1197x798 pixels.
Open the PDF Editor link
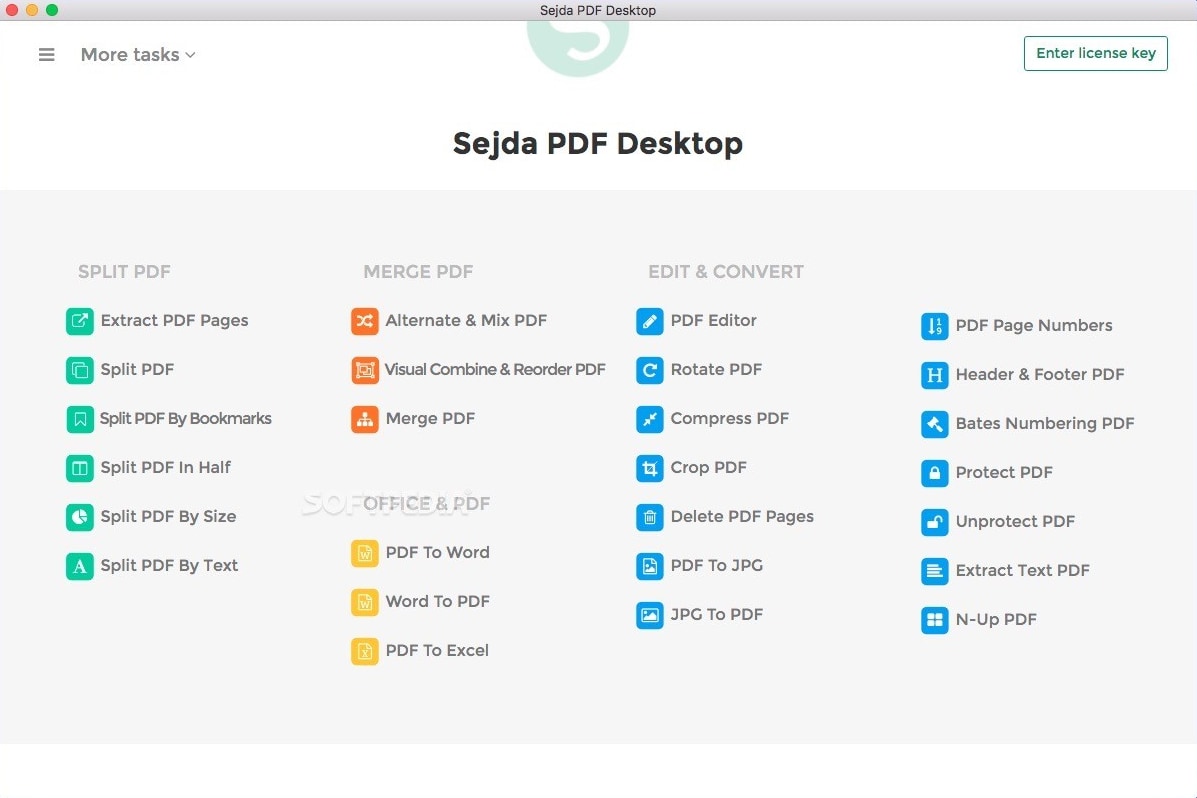tap(713, 321)
